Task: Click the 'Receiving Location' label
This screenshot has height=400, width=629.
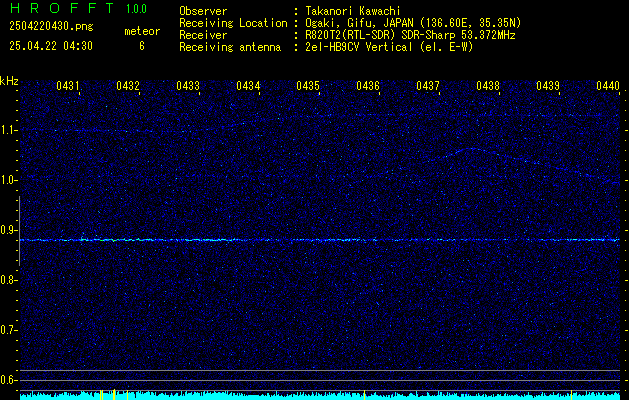Action: tap(233, 23)
